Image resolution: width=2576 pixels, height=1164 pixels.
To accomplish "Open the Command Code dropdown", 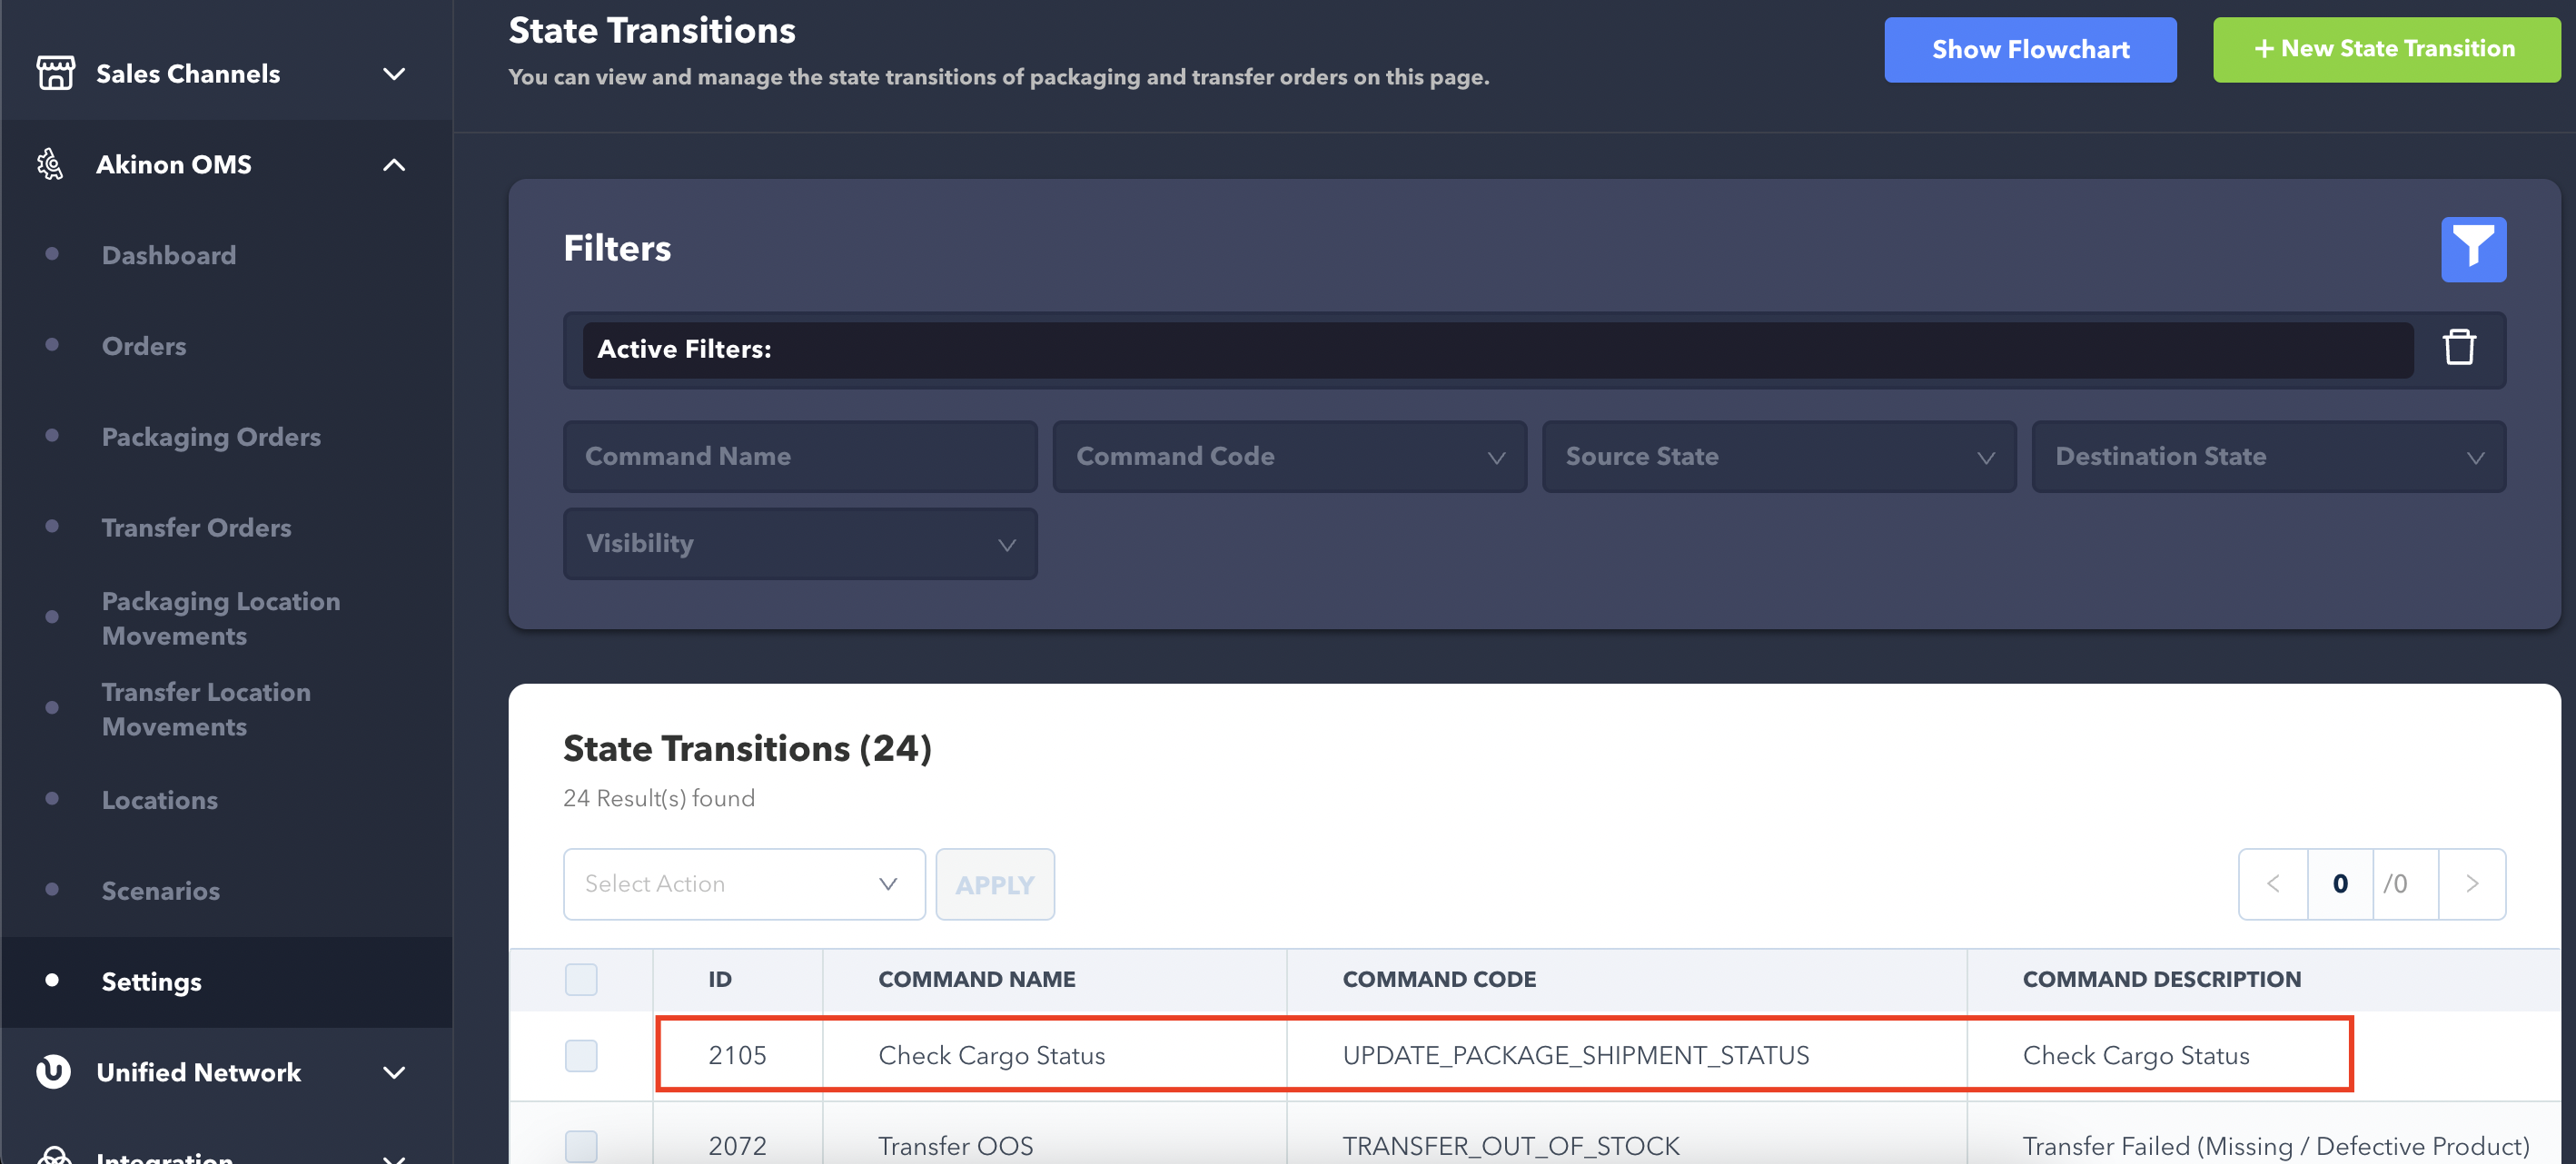I will pyautogui.click(x=1288, y=456).
